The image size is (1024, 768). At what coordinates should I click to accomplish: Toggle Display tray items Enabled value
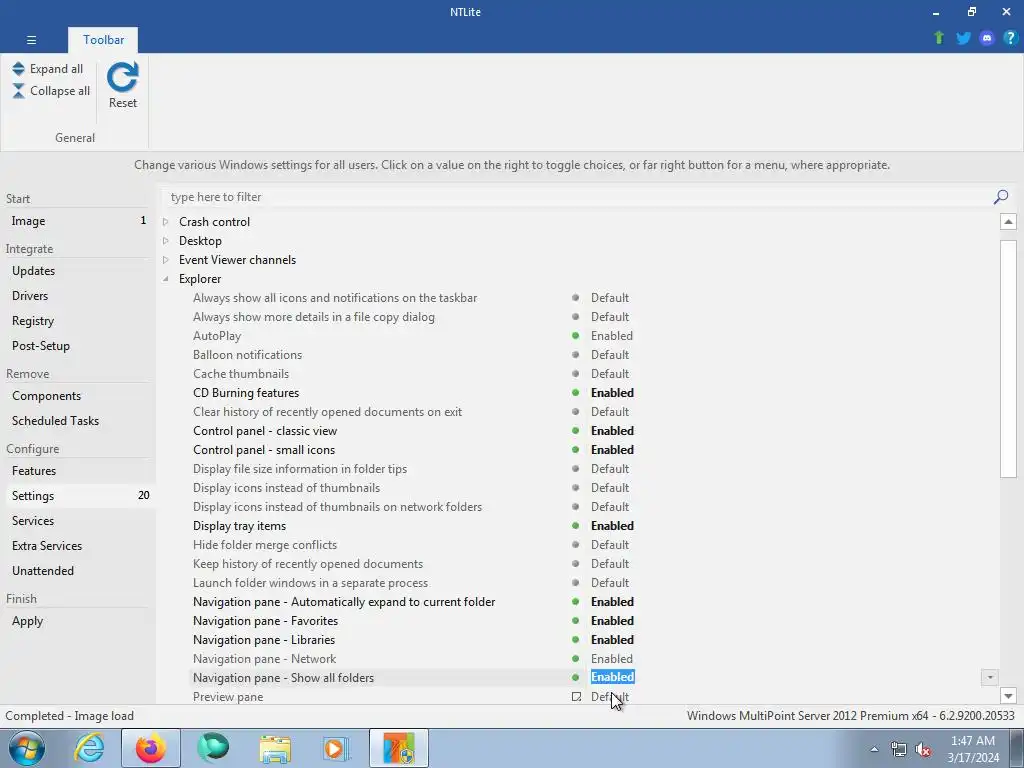(x=613, y=526)
